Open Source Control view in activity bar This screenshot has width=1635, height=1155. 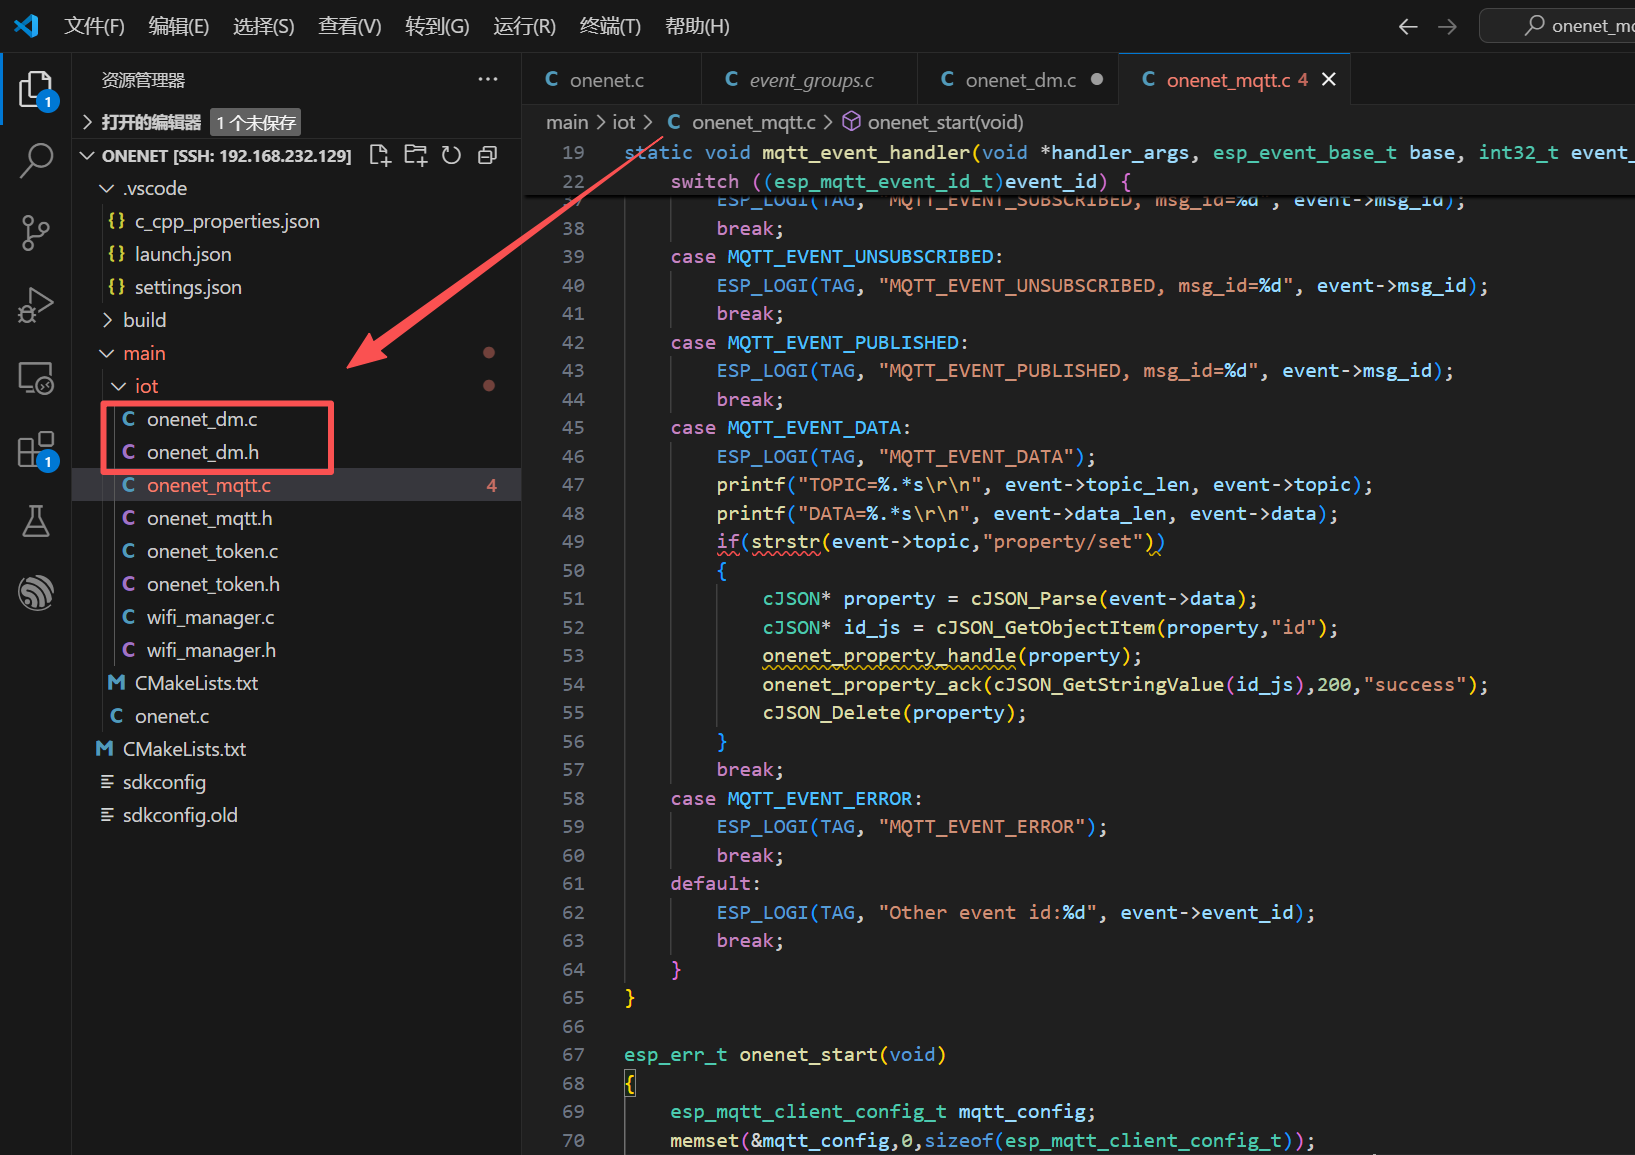pos(36,233)
